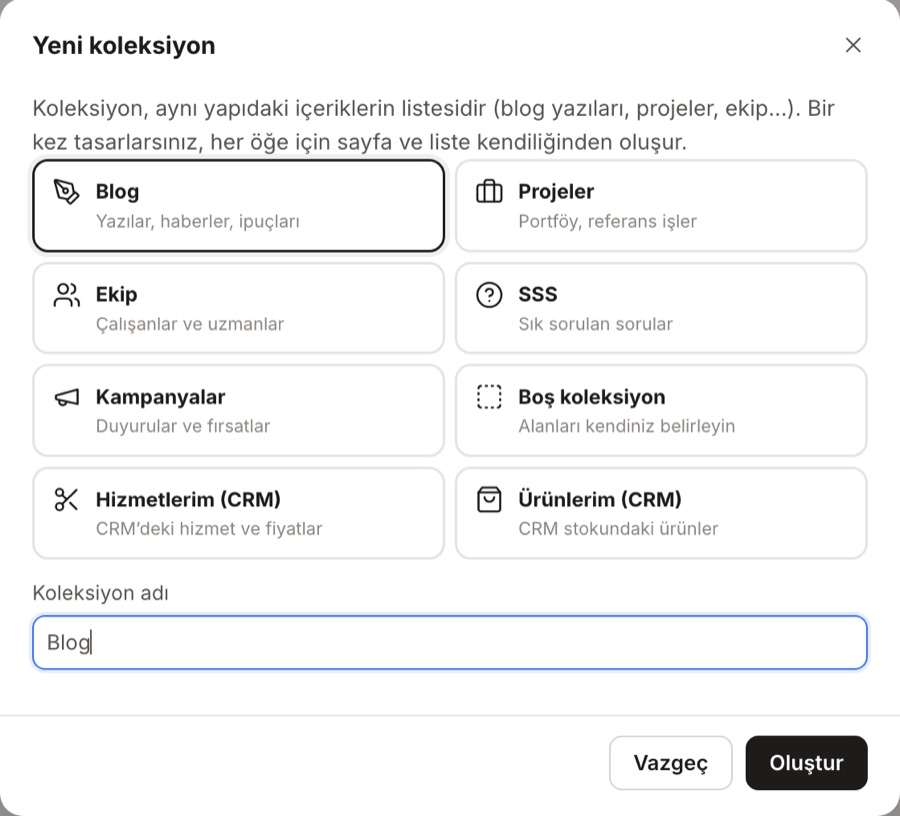Viewport: 900px width, 816px height.
Task: Click the 'Çalışanlar ve uzmanlar' description
Action: (189, 324)
